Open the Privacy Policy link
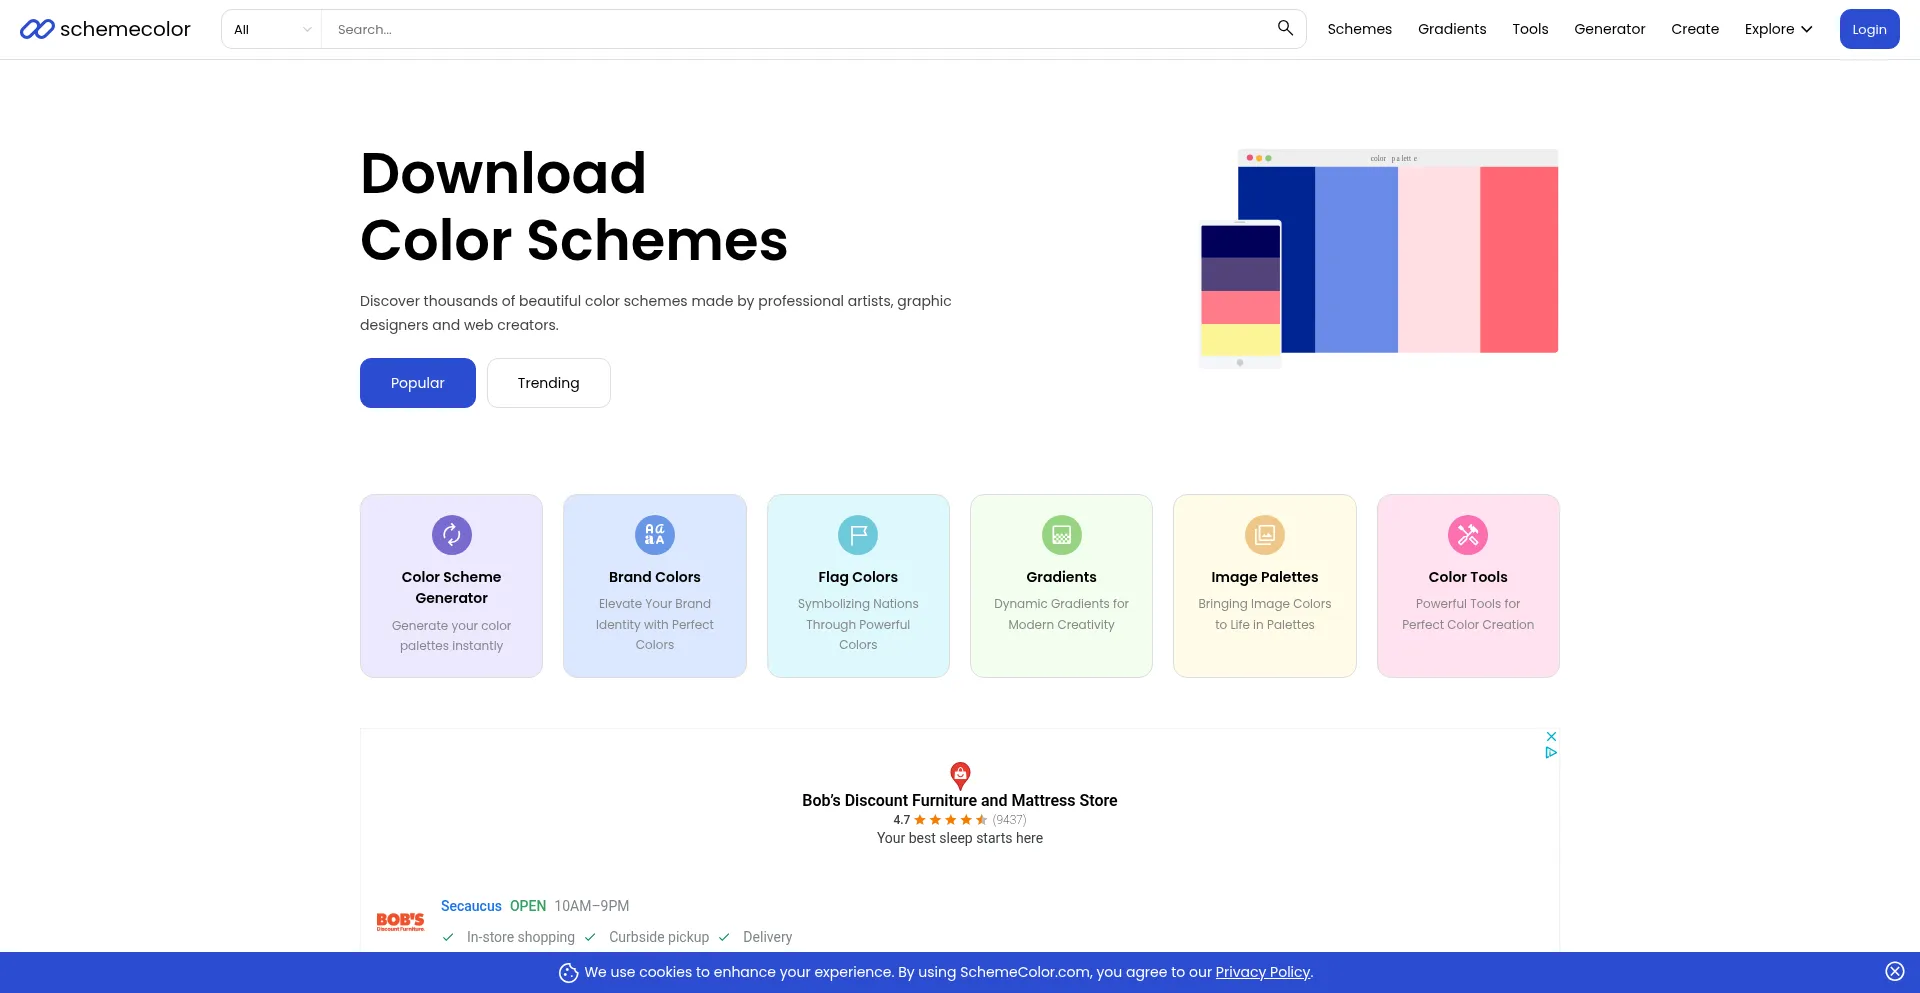Screen dimensions: 1920x993 pos(1262,972)
